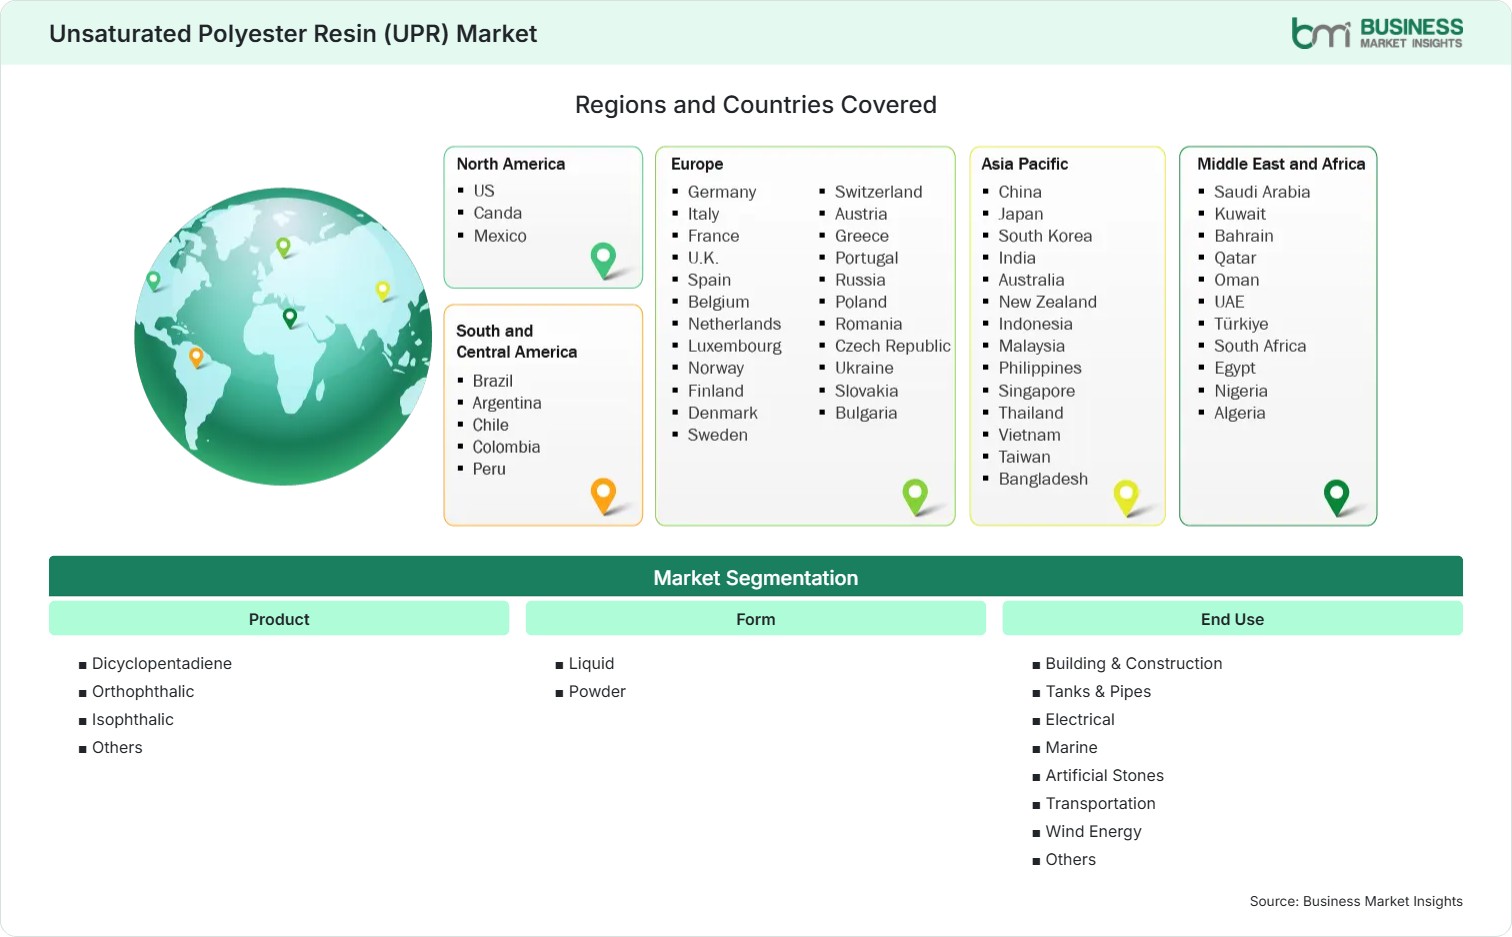
Task: Click the 'Unsaturated Polyester Resin (UPR) Market' title
Action: (293, 34)
